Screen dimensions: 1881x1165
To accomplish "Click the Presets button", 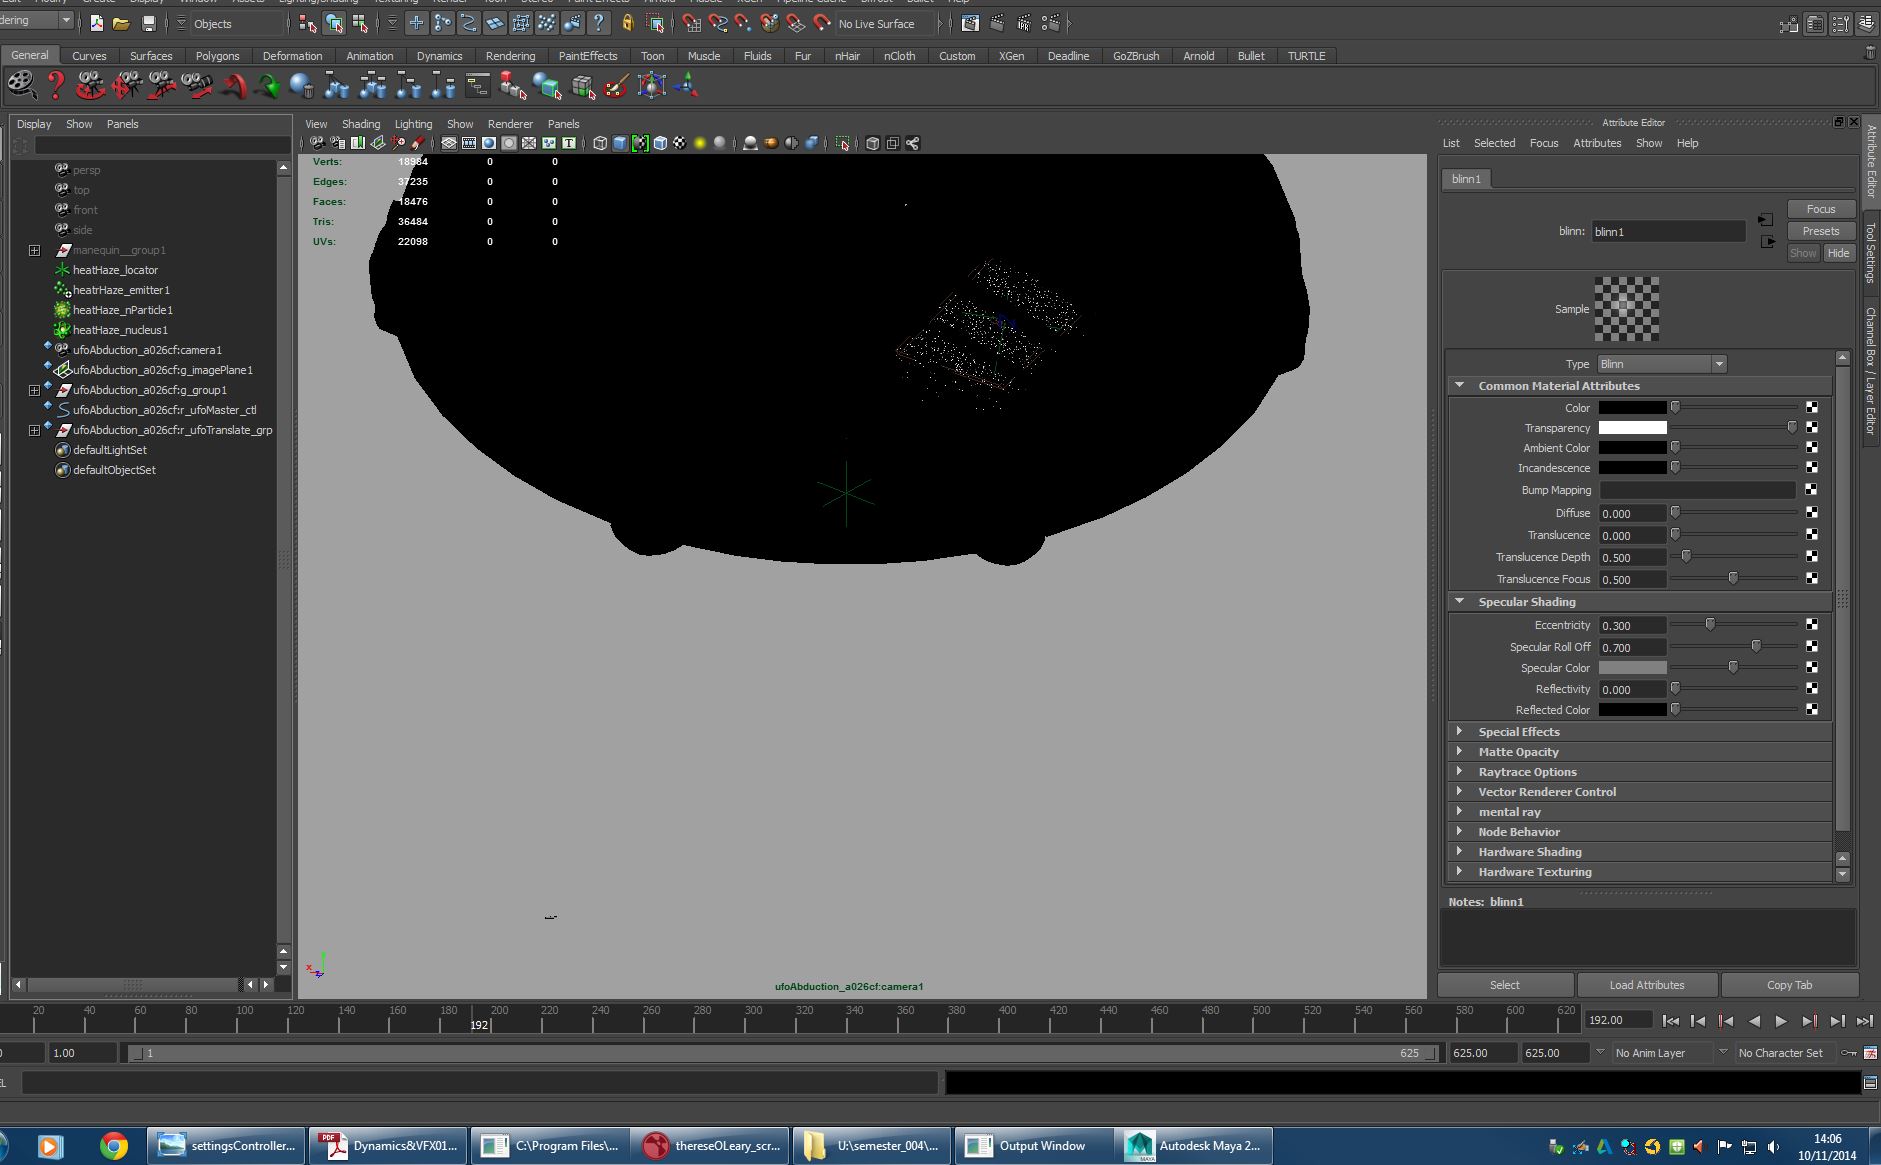I will click(1820, 231).
